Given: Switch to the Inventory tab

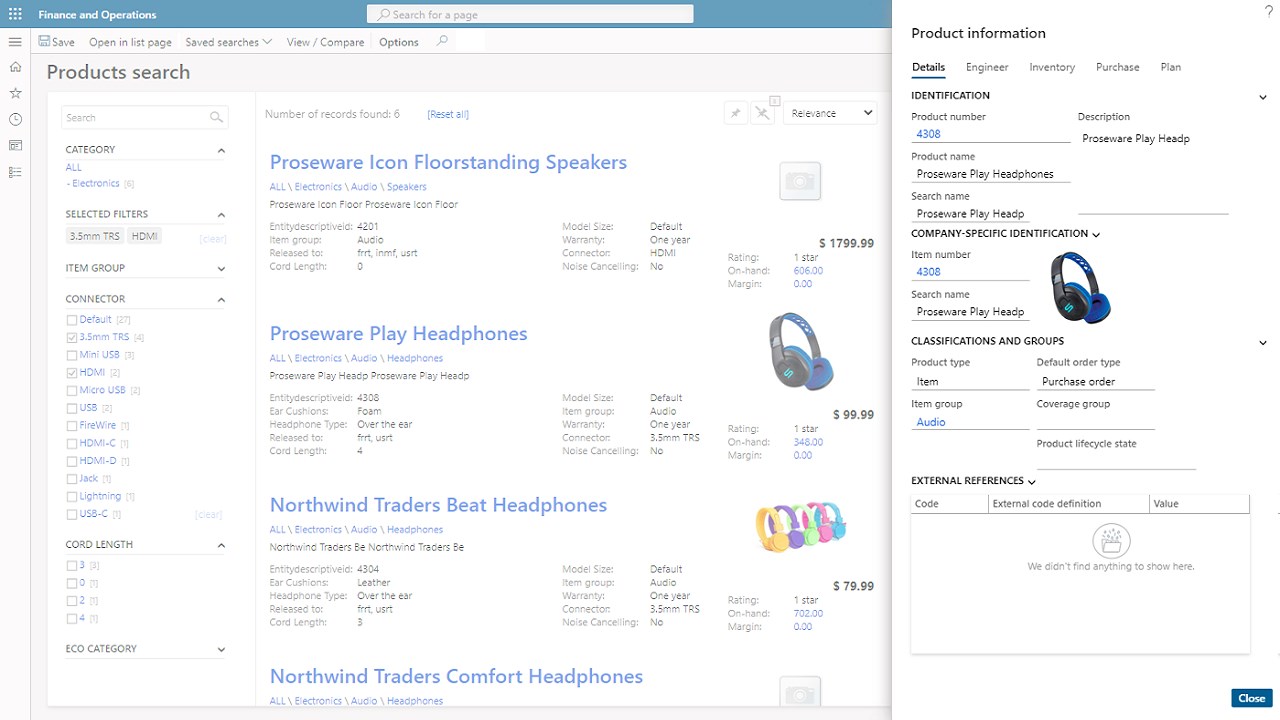Looking at the screenshot, I should 1052,67.
